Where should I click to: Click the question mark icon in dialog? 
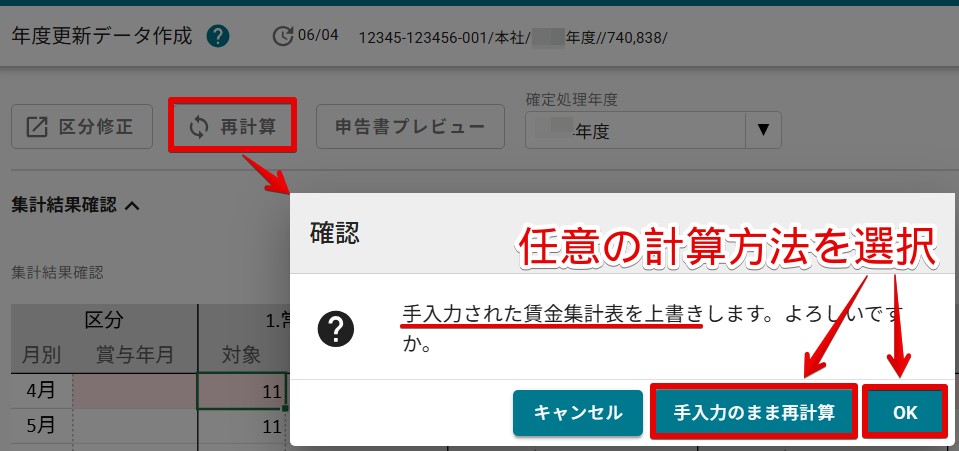click(x=336, y=330)
